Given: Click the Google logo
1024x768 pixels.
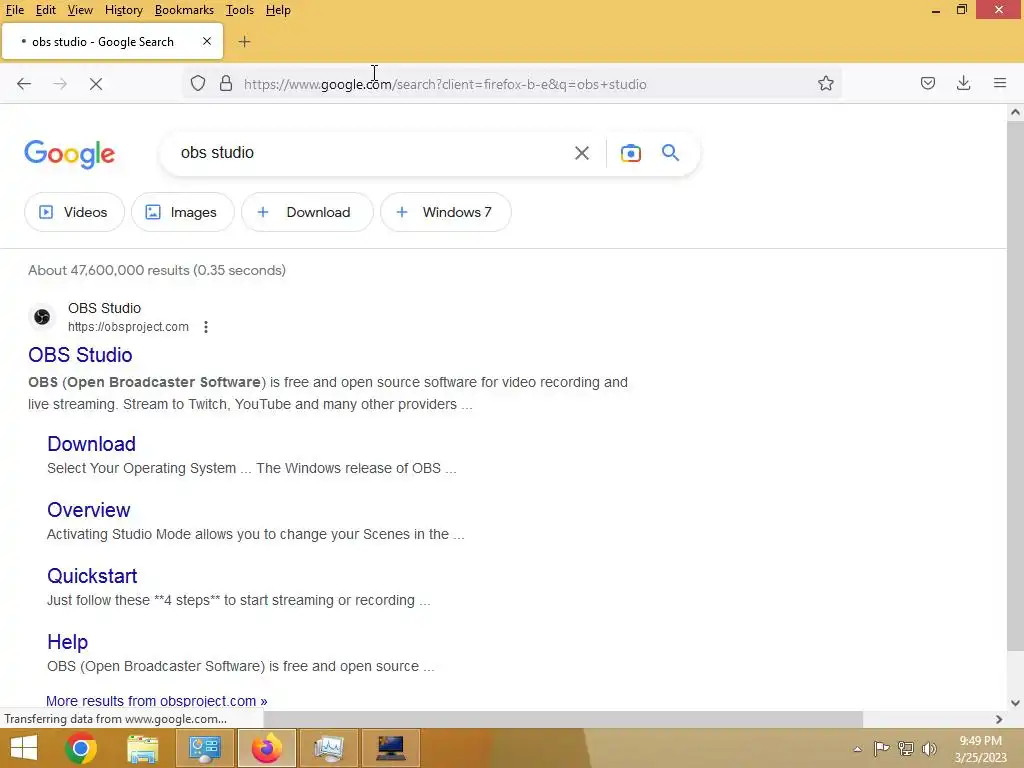Looking at the screenshot, I should click(69, 154).
